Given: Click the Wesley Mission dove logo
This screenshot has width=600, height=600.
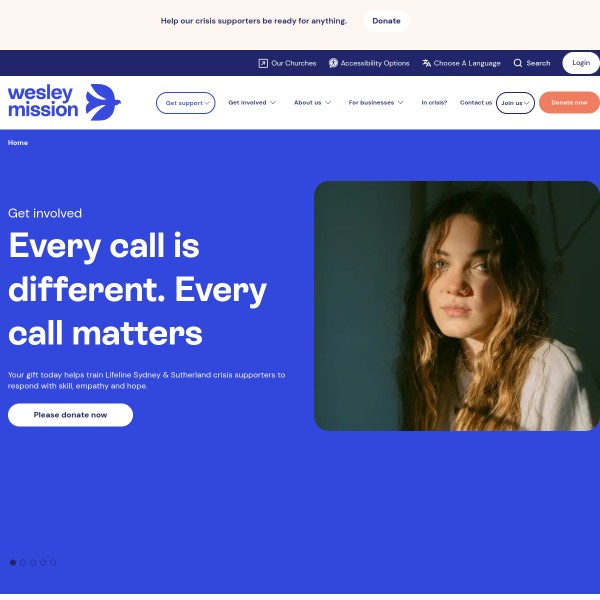Looking at the screenshot, I should coord(64,102).
